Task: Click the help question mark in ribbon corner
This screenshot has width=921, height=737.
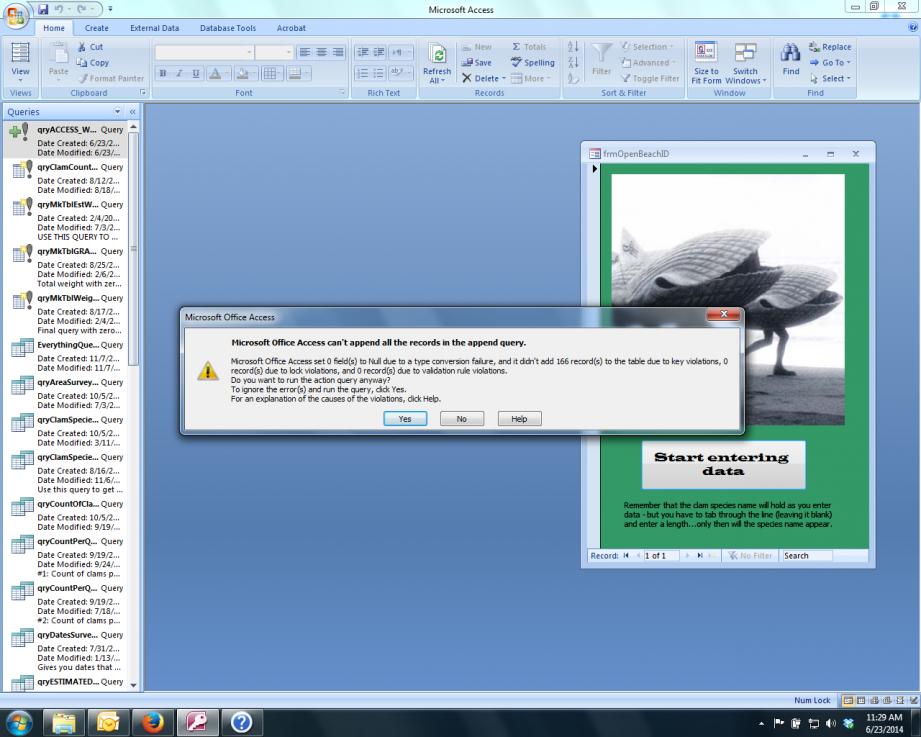Action: tap(913, 28)
